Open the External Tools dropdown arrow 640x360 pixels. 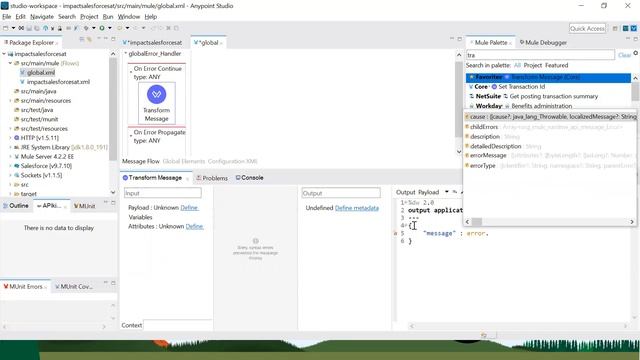coord(127,28)
